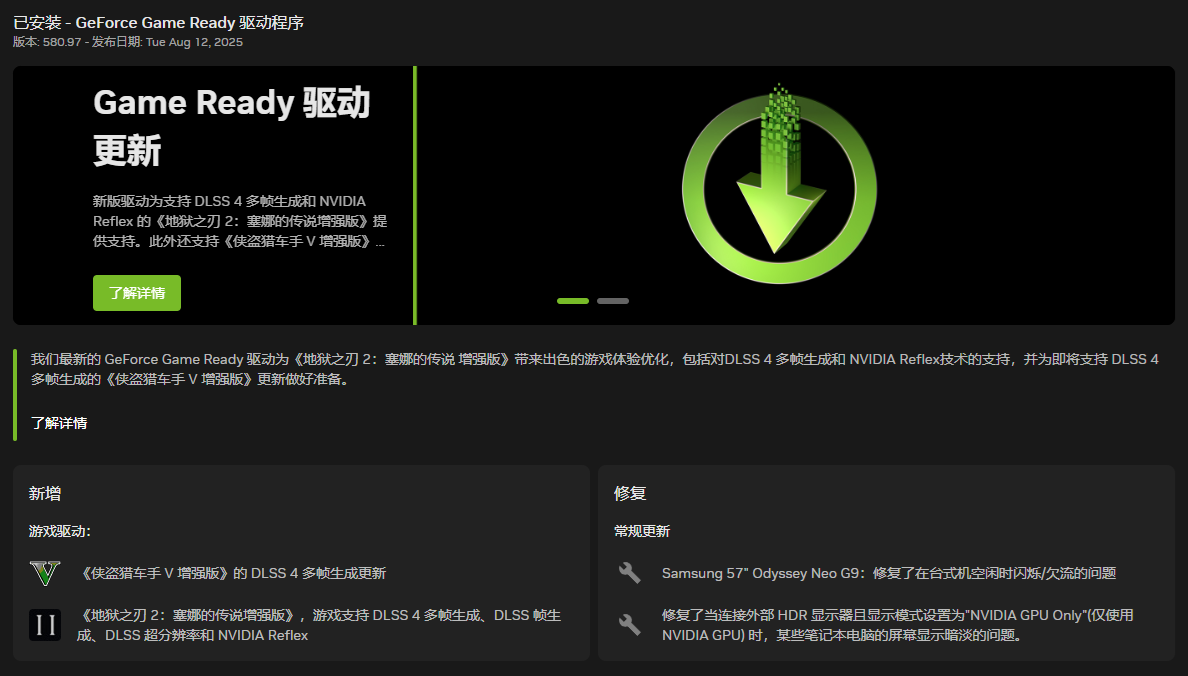Select the 《地狱之刃 2：塞娜的传说增强版》 entry text

coord(318,625)
